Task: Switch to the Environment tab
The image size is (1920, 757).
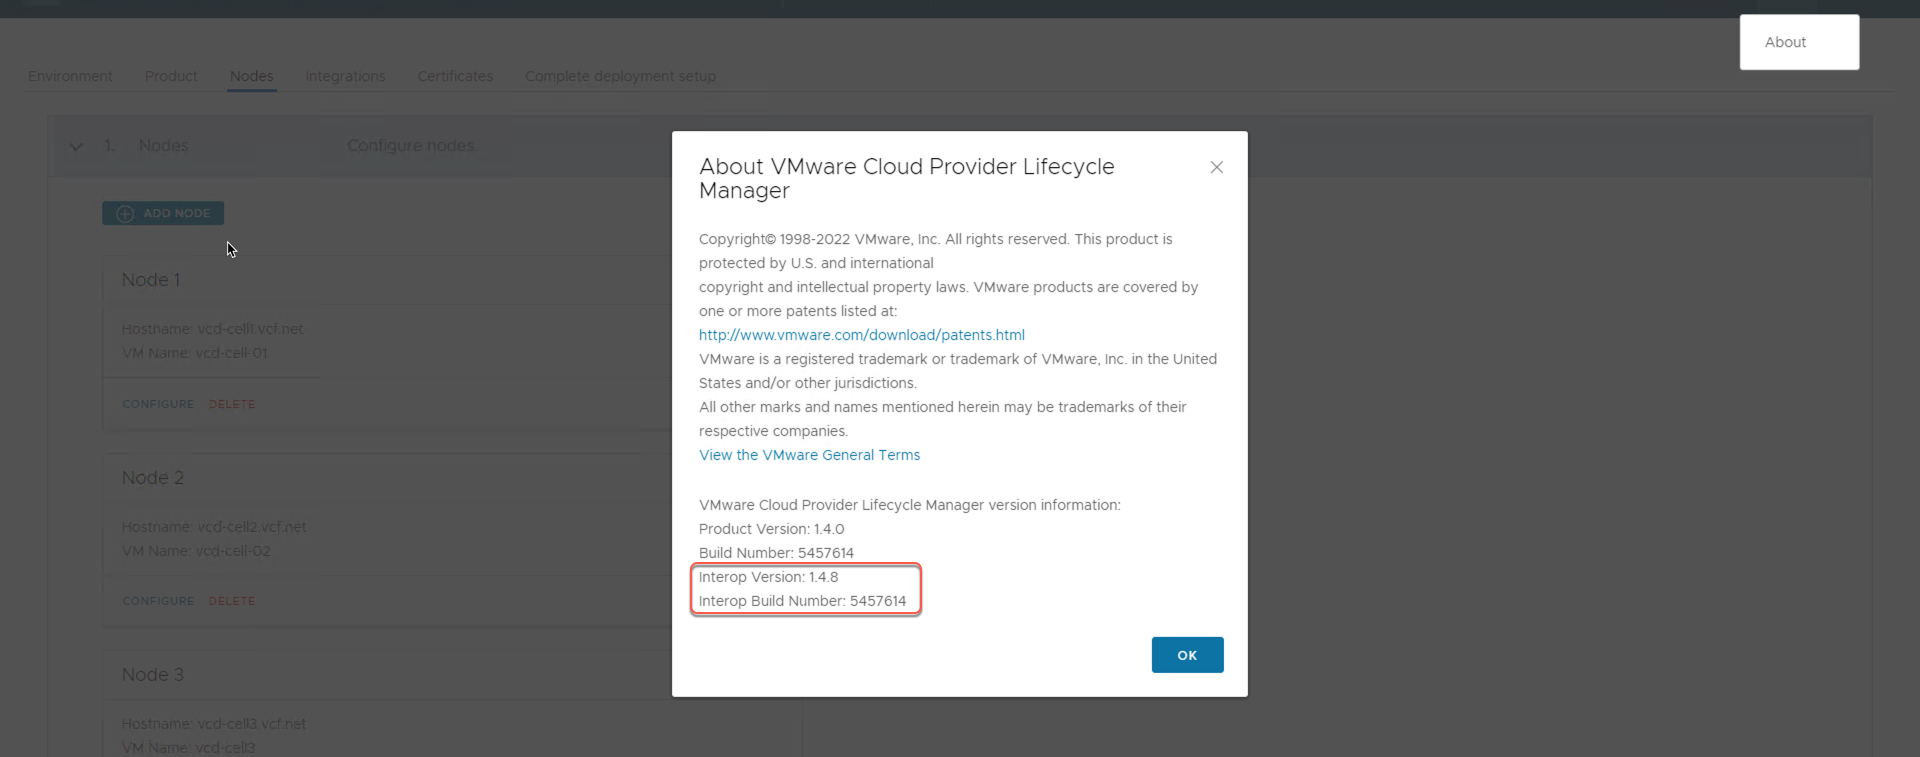Action: [x=70, y=76]
